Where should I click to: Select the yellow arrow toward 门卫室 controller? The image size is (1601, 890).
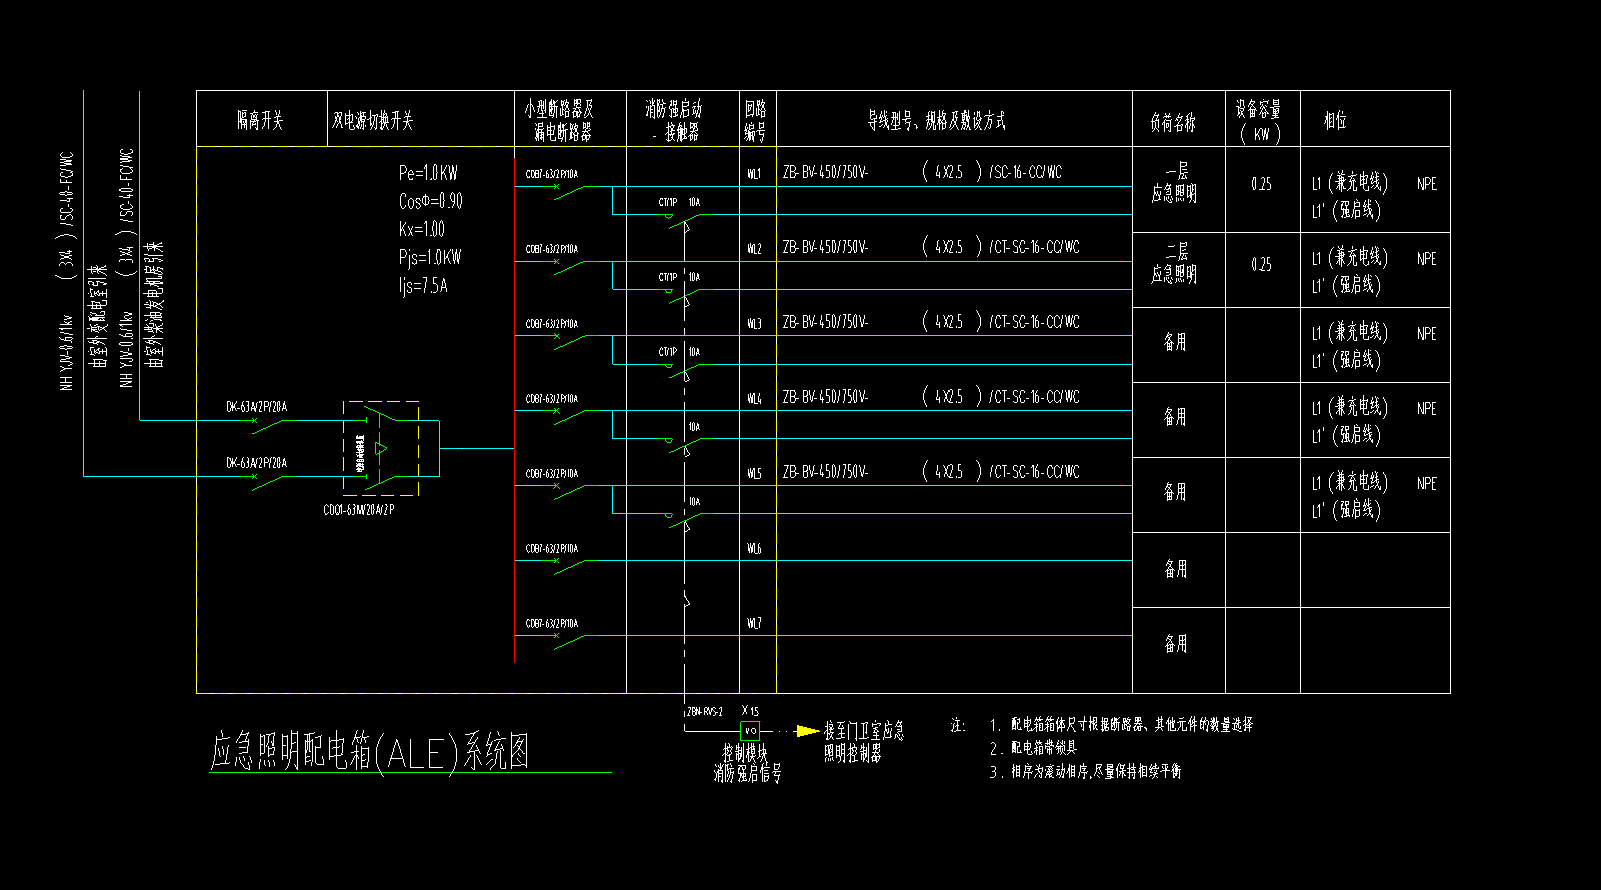(x=808, y=731)
